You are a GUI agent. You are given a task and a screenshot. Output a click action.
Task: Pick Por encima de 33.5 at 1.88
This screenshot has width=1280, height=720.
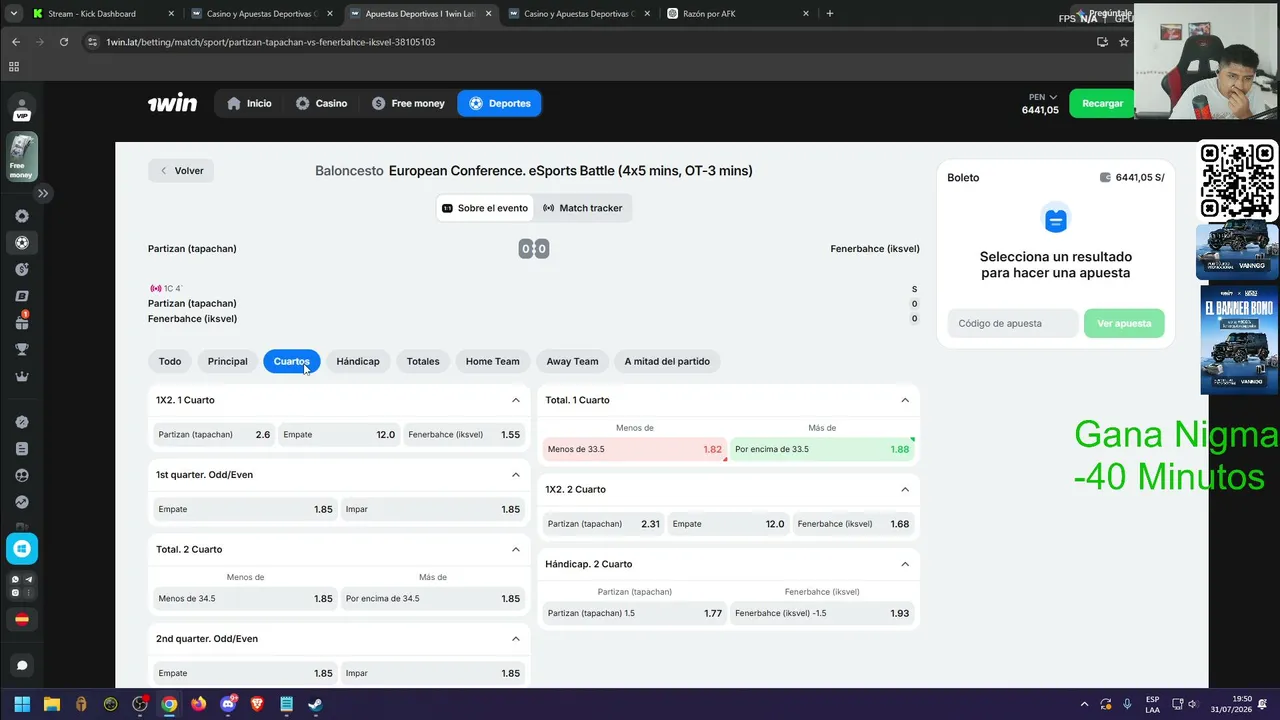point(822,449)
